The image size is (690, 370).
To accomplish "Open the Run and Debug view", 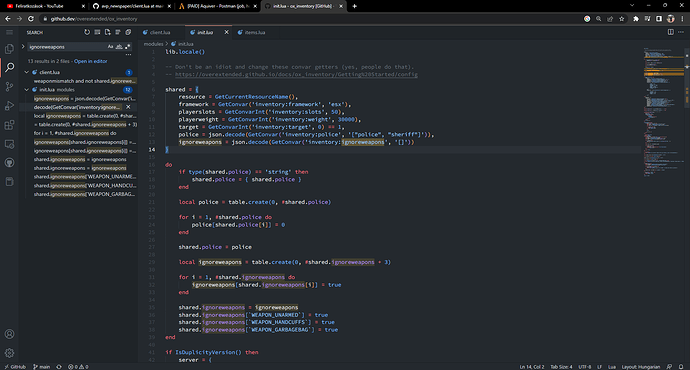I will [9, 106].
